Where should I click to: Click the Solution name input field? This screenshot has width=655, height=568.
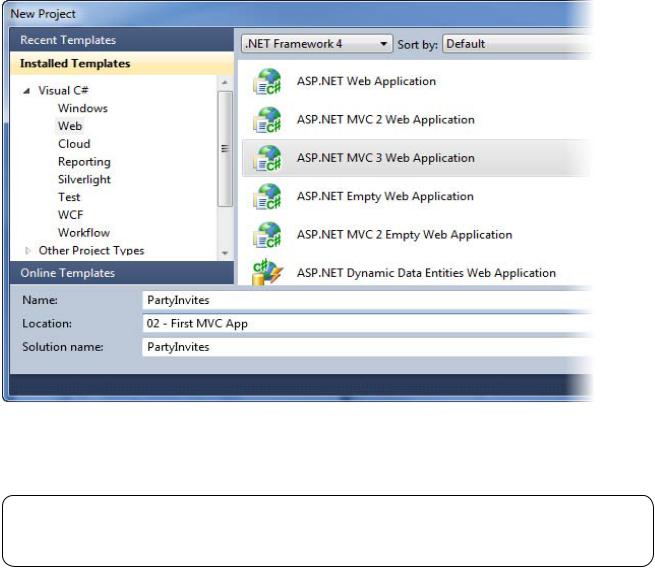point(367,347)
